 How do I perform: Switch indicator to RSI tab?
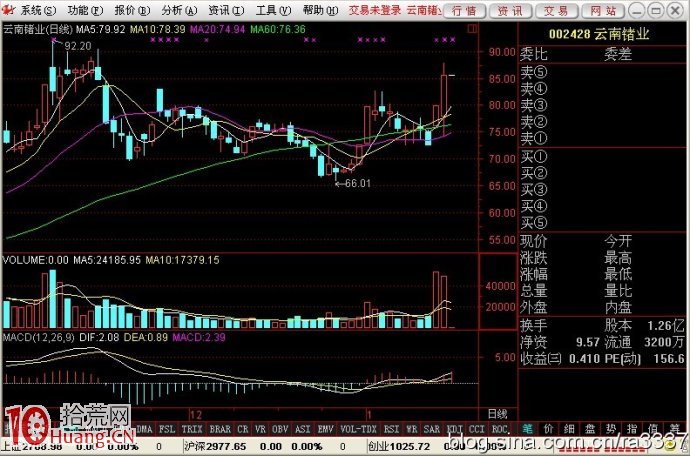click(391, 429)
